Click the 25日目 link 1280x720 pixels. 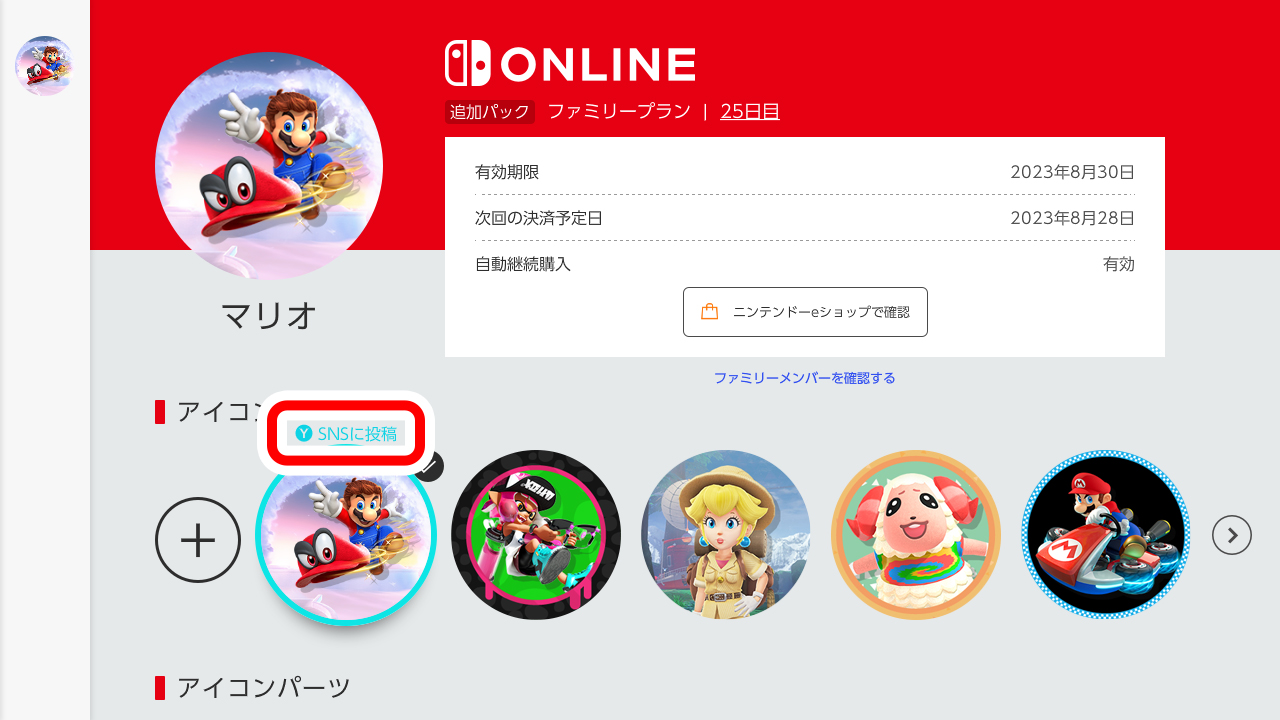pyautogui.click(x=750, y=111)
